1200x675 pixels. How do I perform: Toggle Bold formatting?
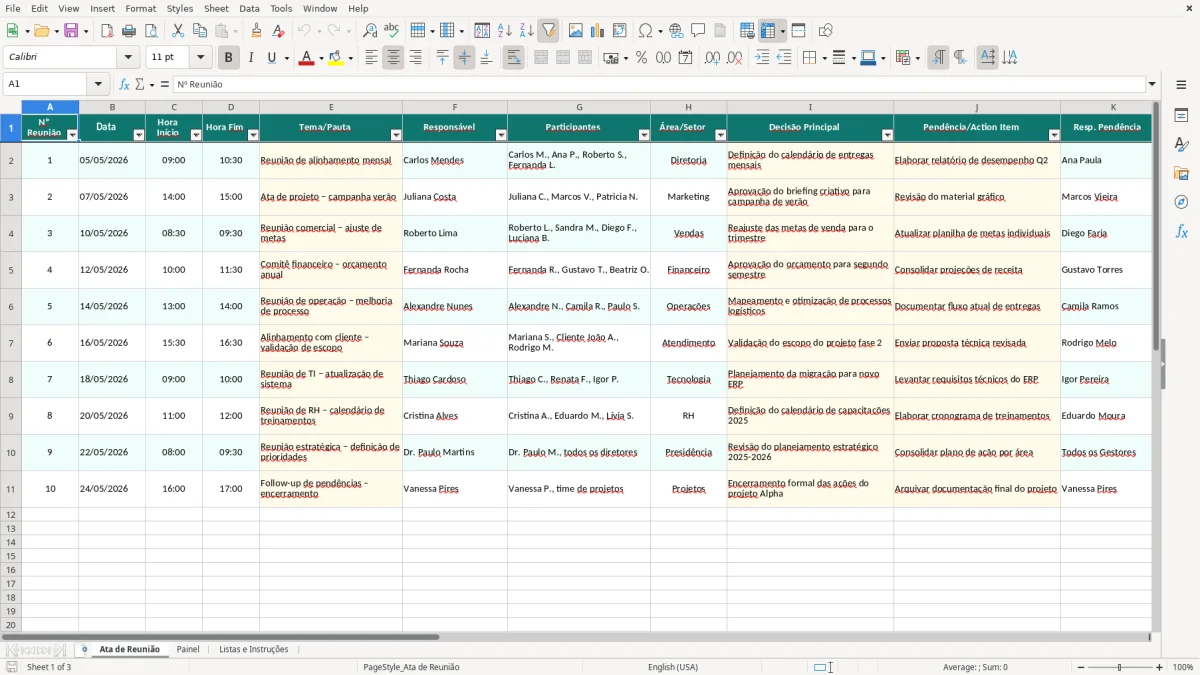pos(228,58)
